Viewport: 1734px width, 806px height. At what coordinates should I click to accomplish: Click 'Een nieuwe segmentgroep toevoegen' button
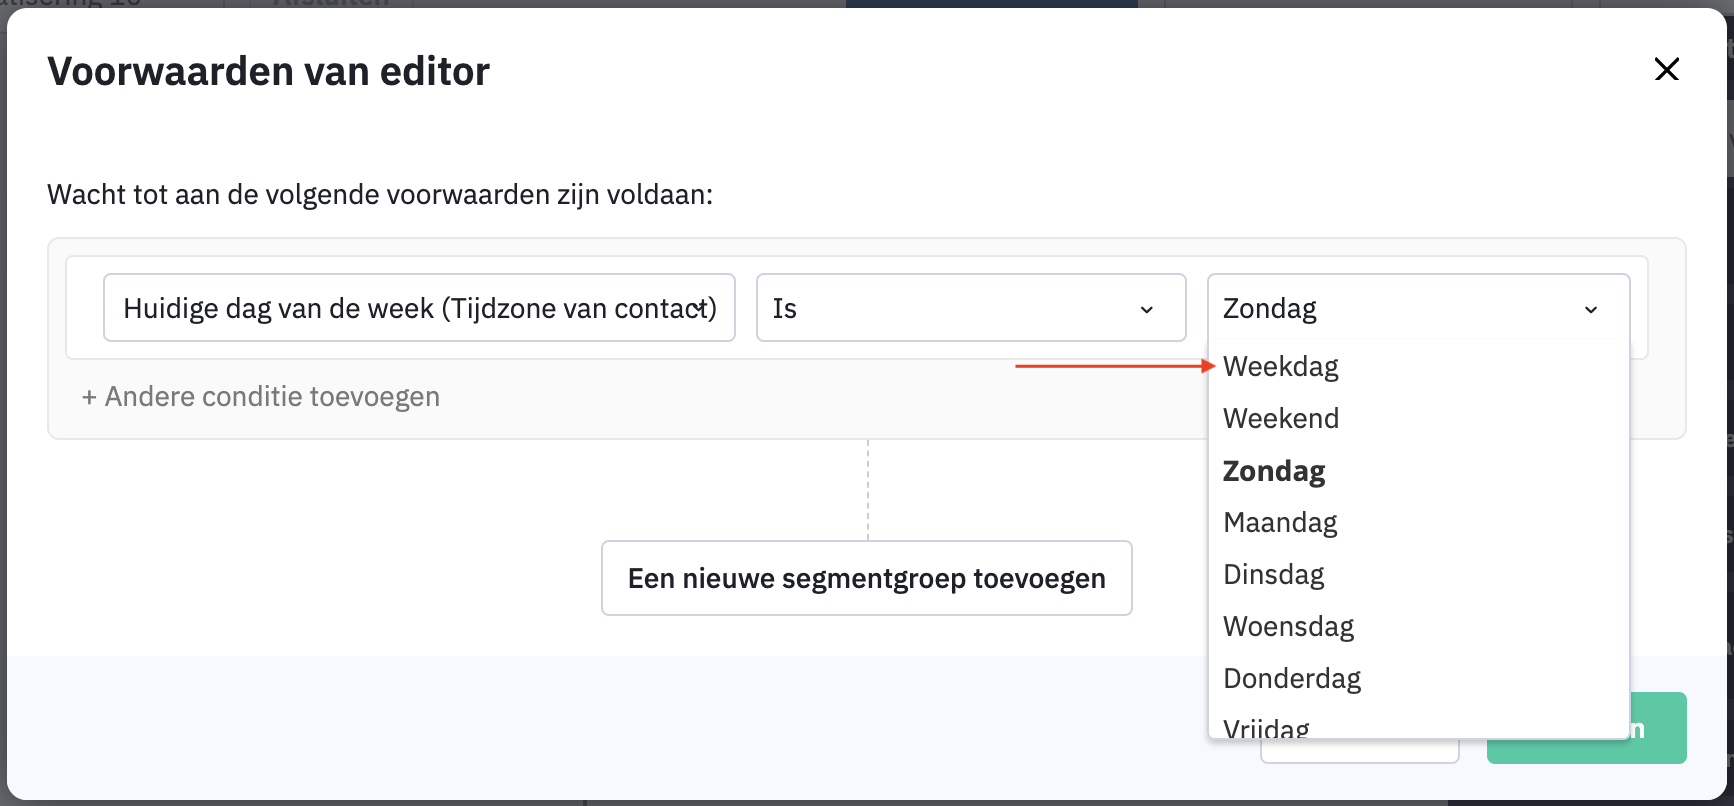tap(867, 578)
